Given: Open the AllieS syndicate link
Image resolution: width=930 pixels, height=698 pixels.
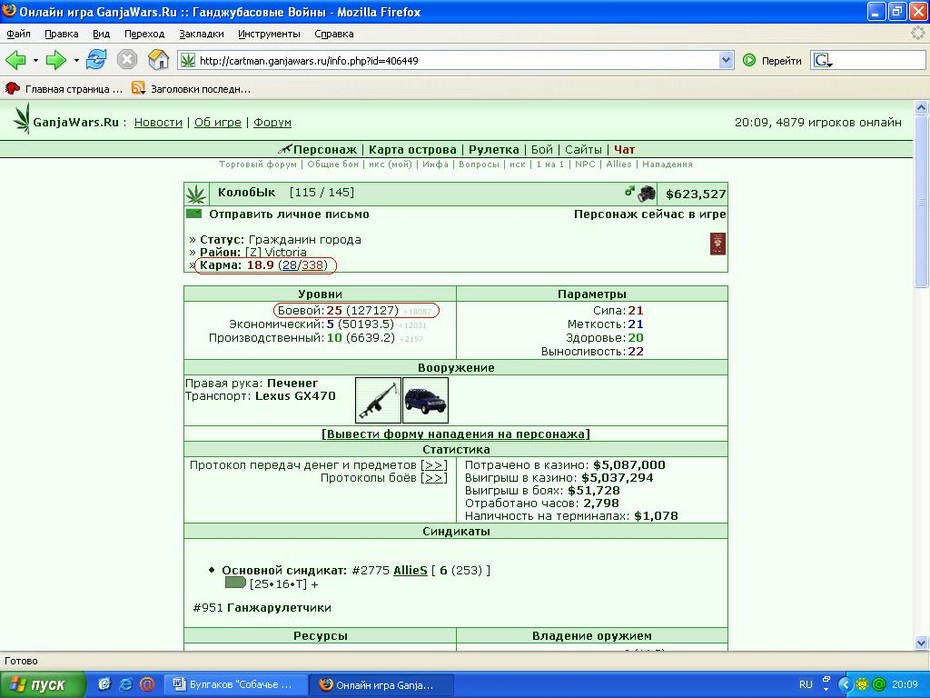Looking at the screenshot, I should tap(410, 570).
